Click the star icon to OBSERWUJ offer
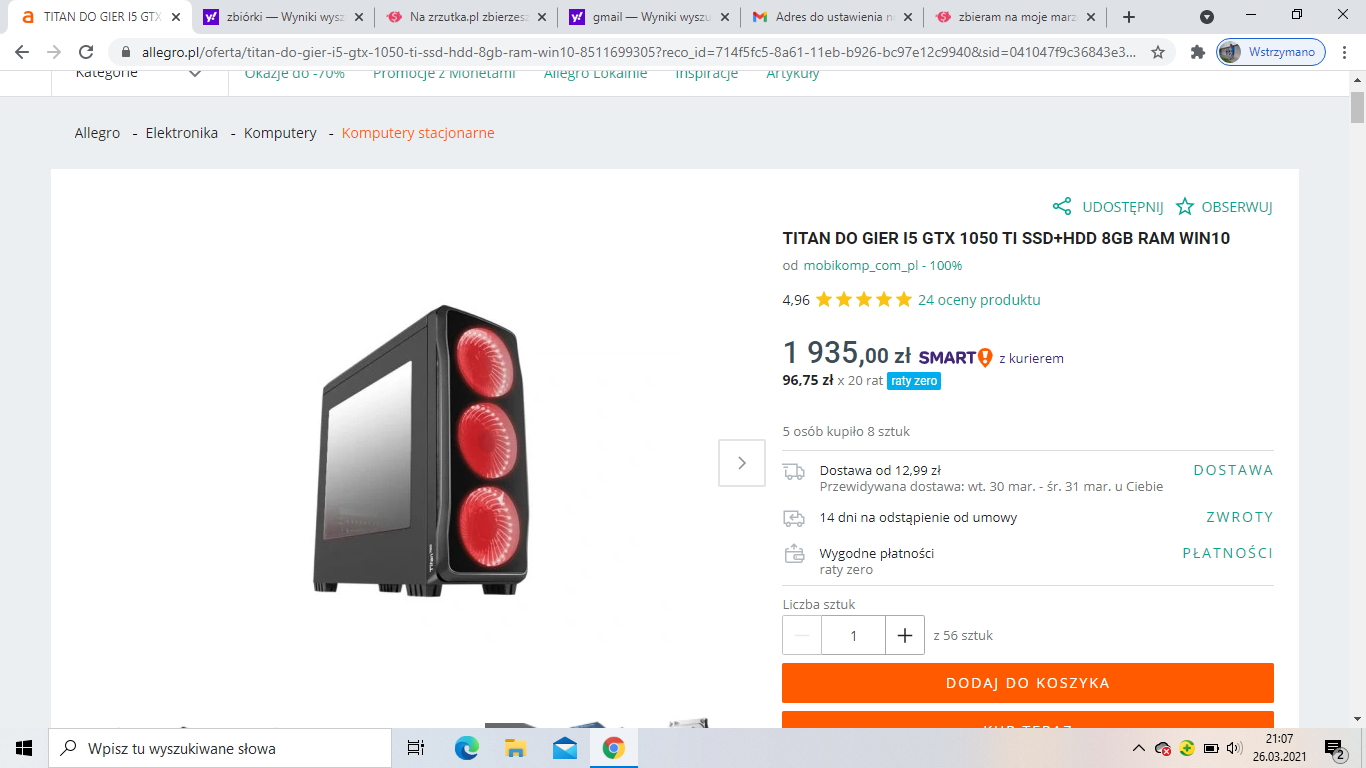1366x768 pixels. click(1185, 207)
